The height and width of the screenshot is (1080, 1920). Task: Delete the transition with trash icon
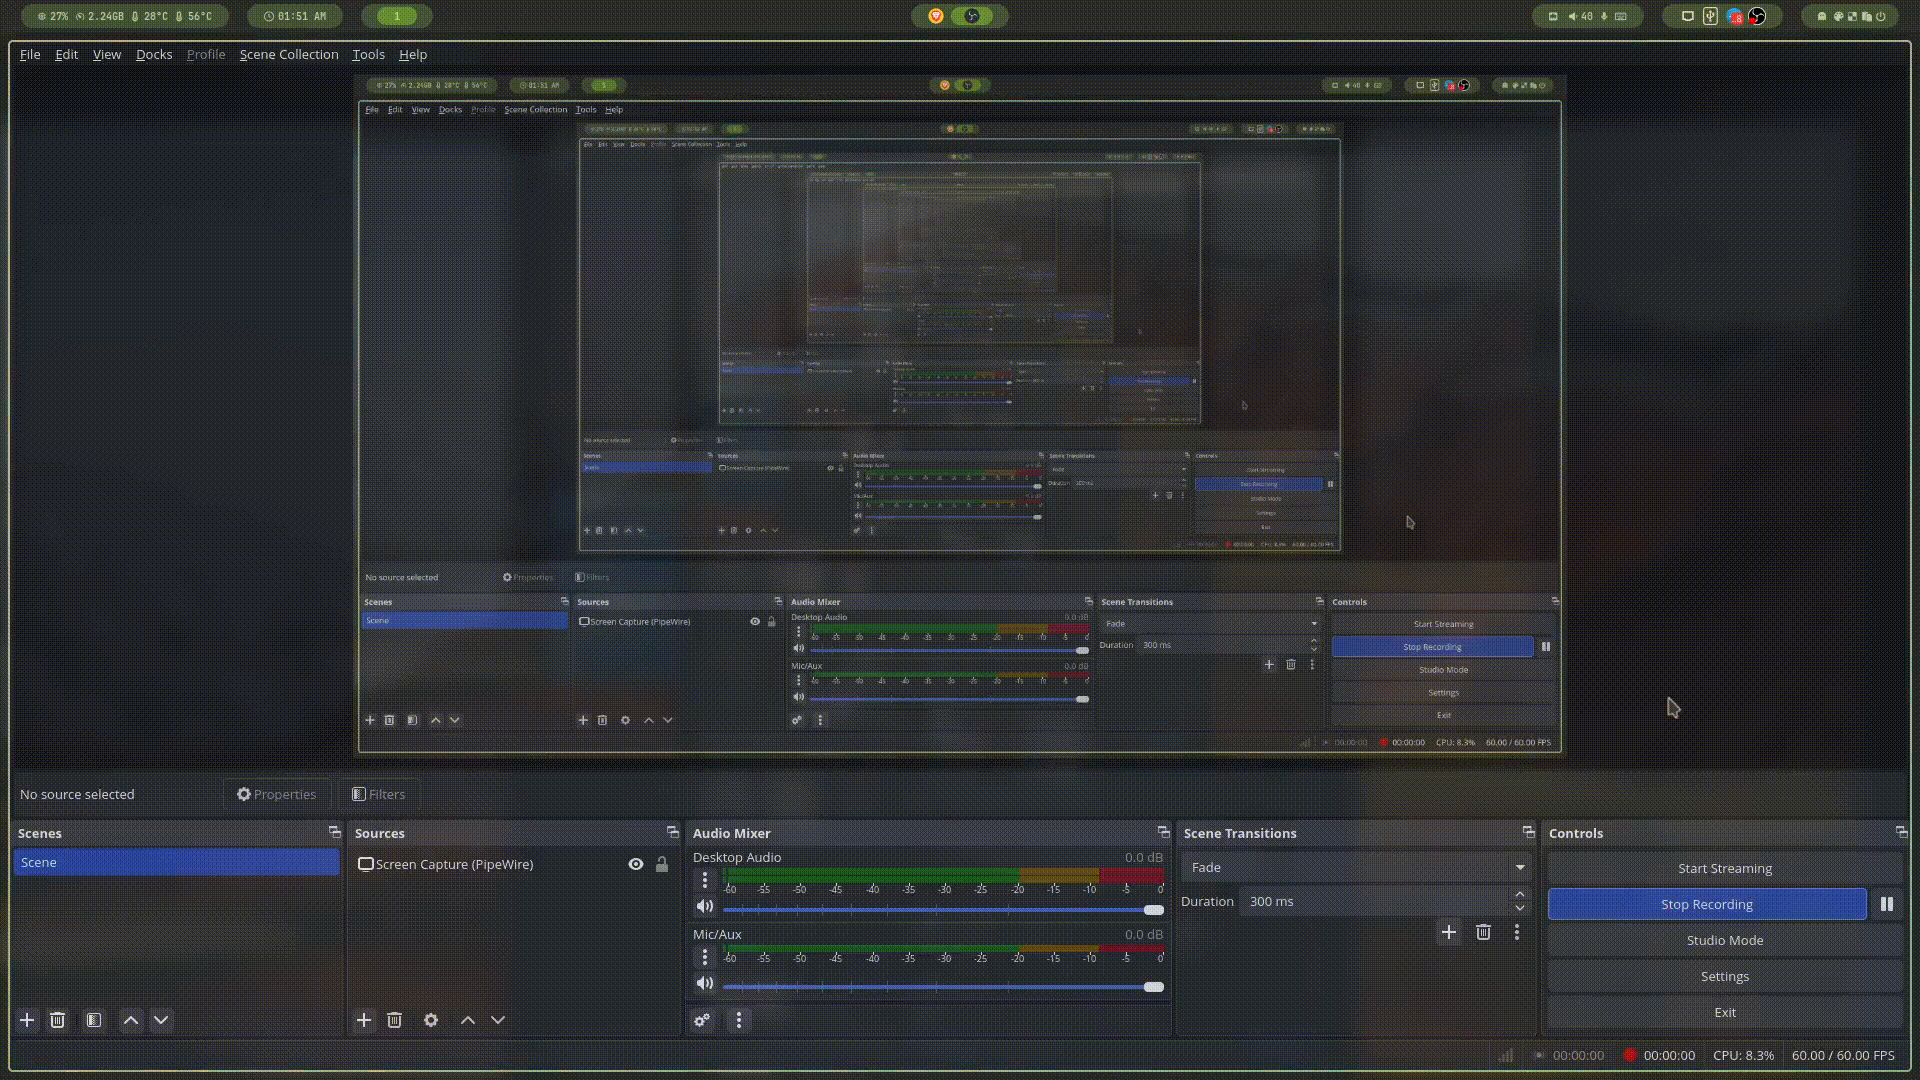tap(1483, 932)
